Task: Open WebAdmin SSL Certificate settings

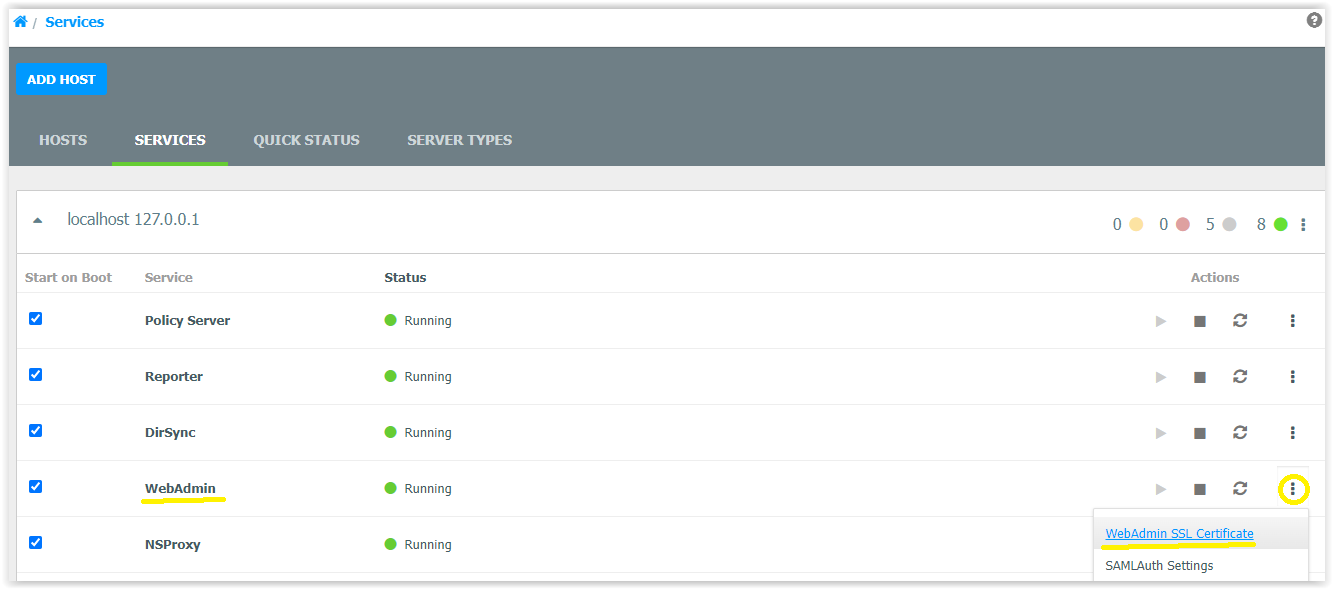Action: click(1179, 533)
